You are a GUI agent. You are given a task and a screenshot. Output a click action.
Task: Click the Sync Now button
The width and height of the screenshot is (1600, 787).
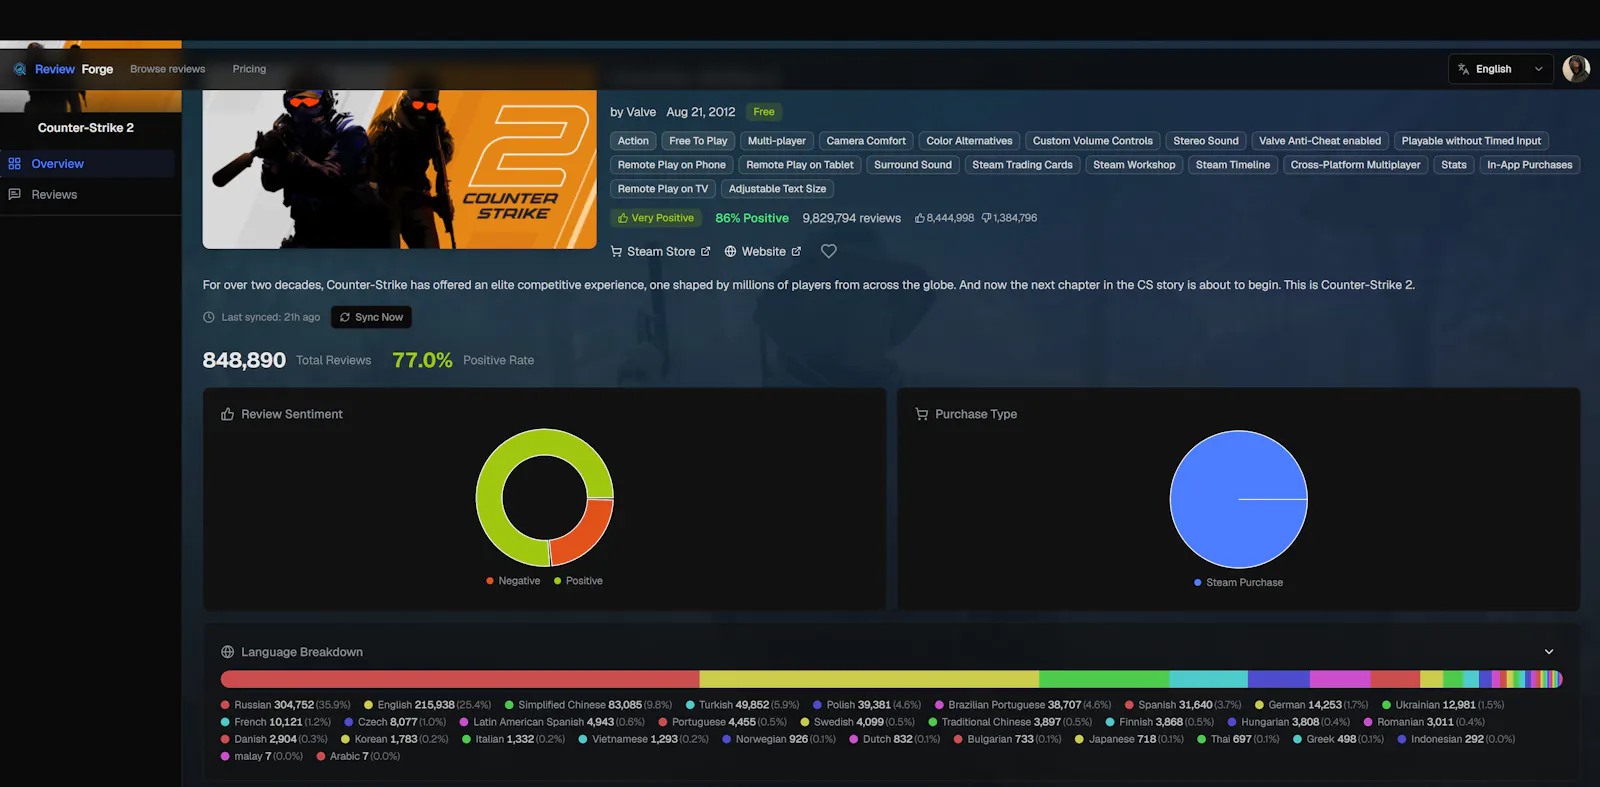371,317
